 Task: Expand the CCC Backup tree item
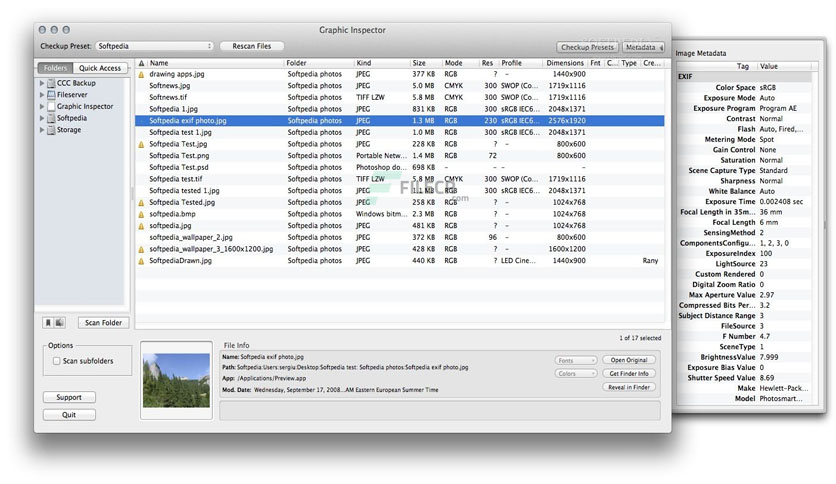coord(42,83)
